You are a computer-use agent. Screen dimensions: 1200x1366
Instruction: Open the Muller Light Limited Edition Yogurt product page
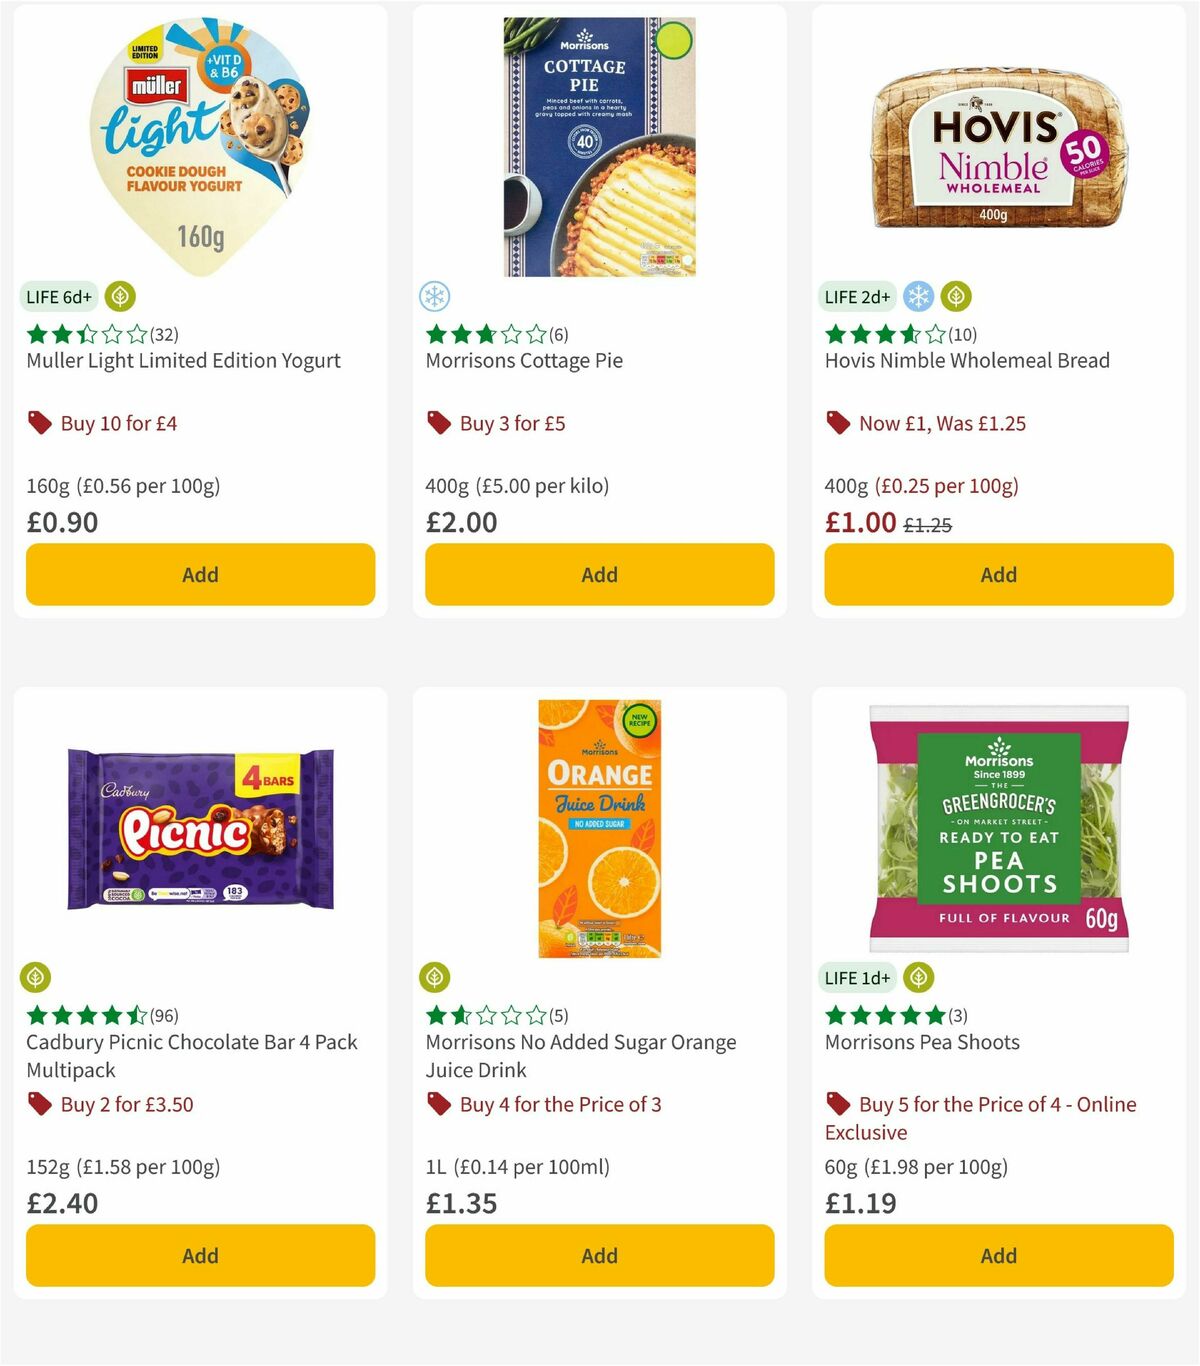182,360
